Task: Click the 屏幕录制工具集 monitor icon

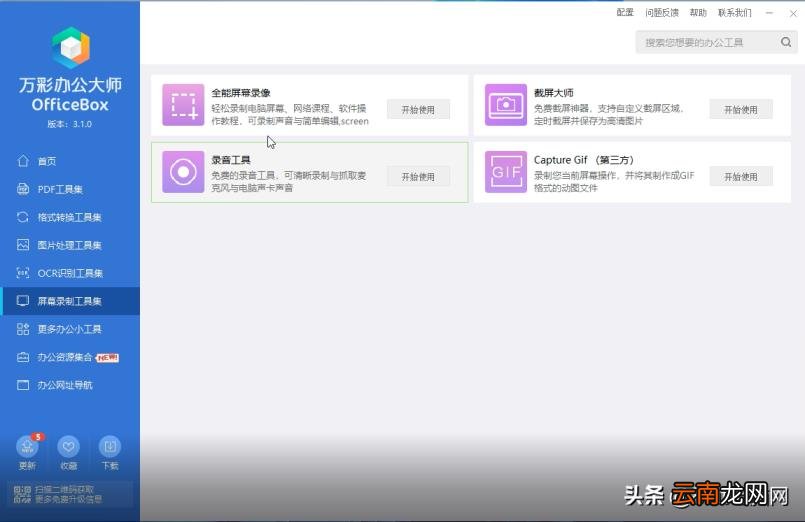Action: (23, 301)
